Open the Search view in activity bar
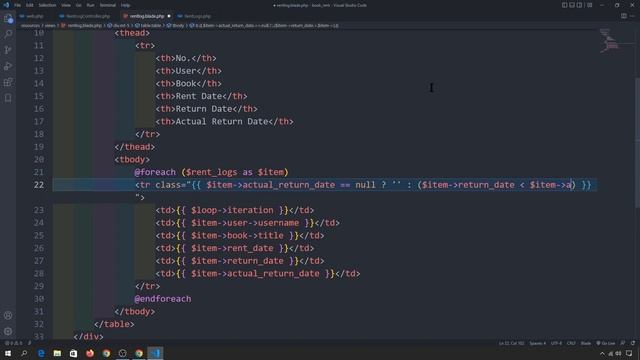640x360 pixels. coord(8,34)
